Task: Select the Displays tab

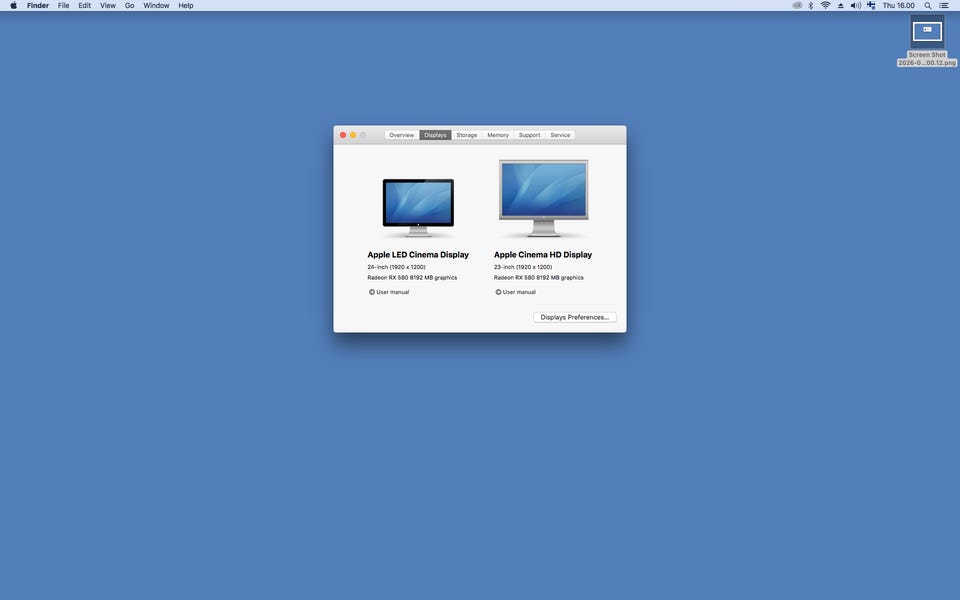Action: [x=435, y=135]
